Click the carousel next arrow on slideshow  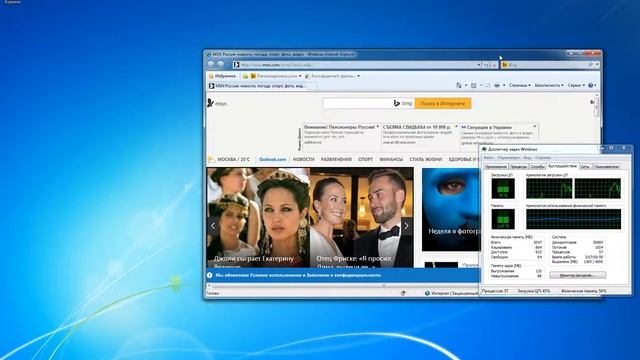click(x=406, y=226)
